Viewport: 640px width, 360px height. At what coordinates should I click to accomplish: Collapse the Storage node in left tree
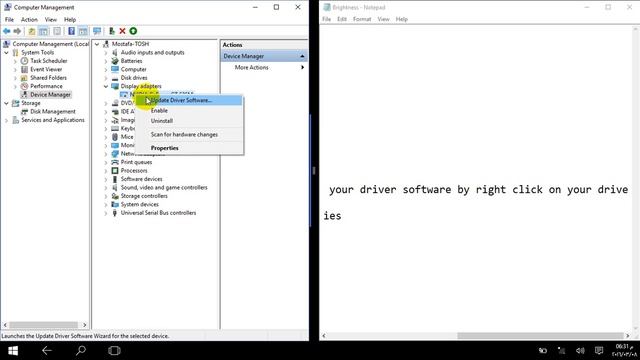(x=7, y=103)
